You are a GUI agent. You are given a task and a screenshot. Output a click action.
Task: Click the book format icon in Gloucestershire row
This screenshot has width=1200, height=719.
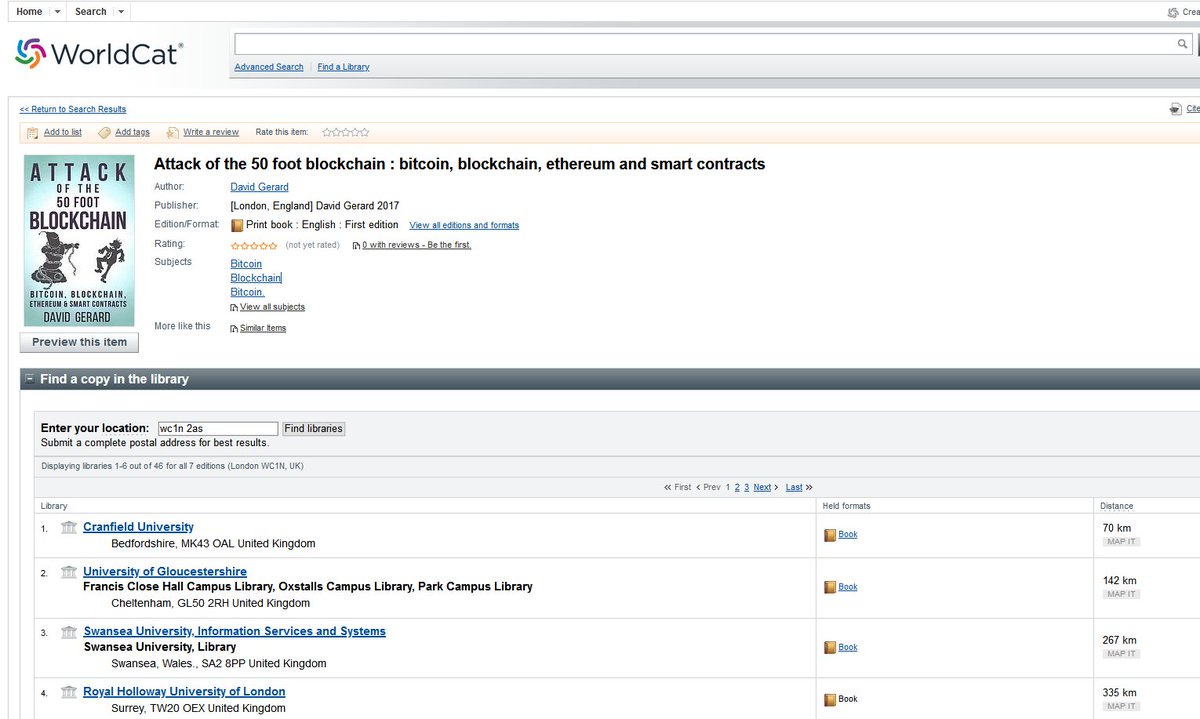click(x=830, y=587)
